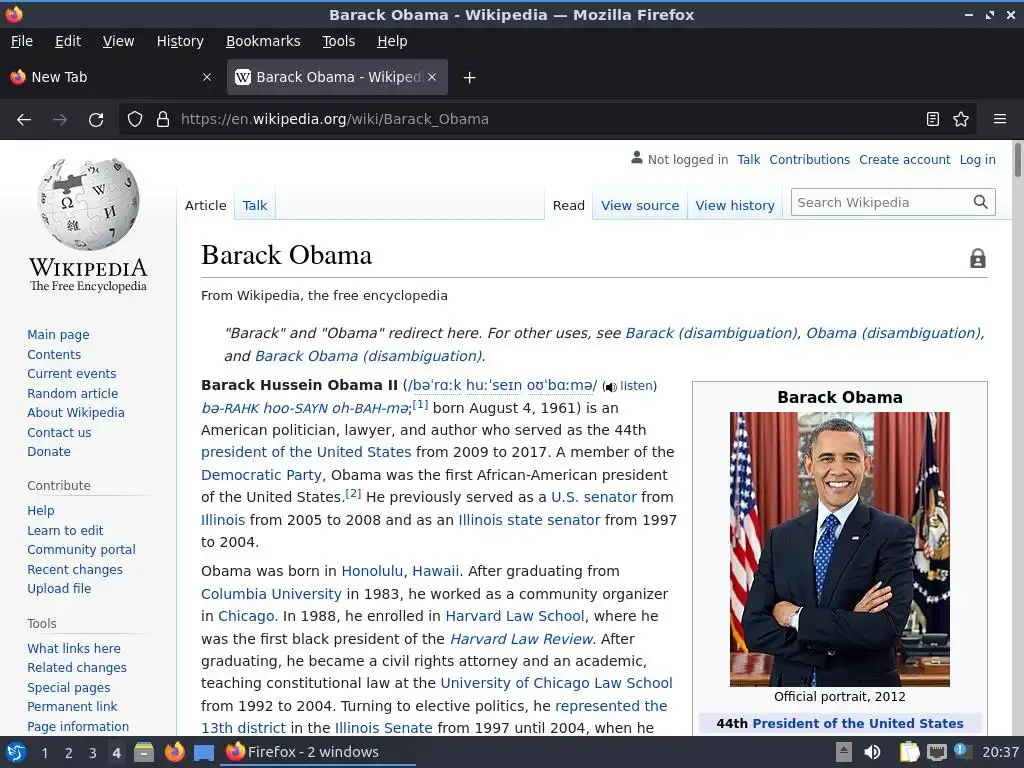
Task: Click the page protection padlock icon
Action: click(x=978, y=259)
